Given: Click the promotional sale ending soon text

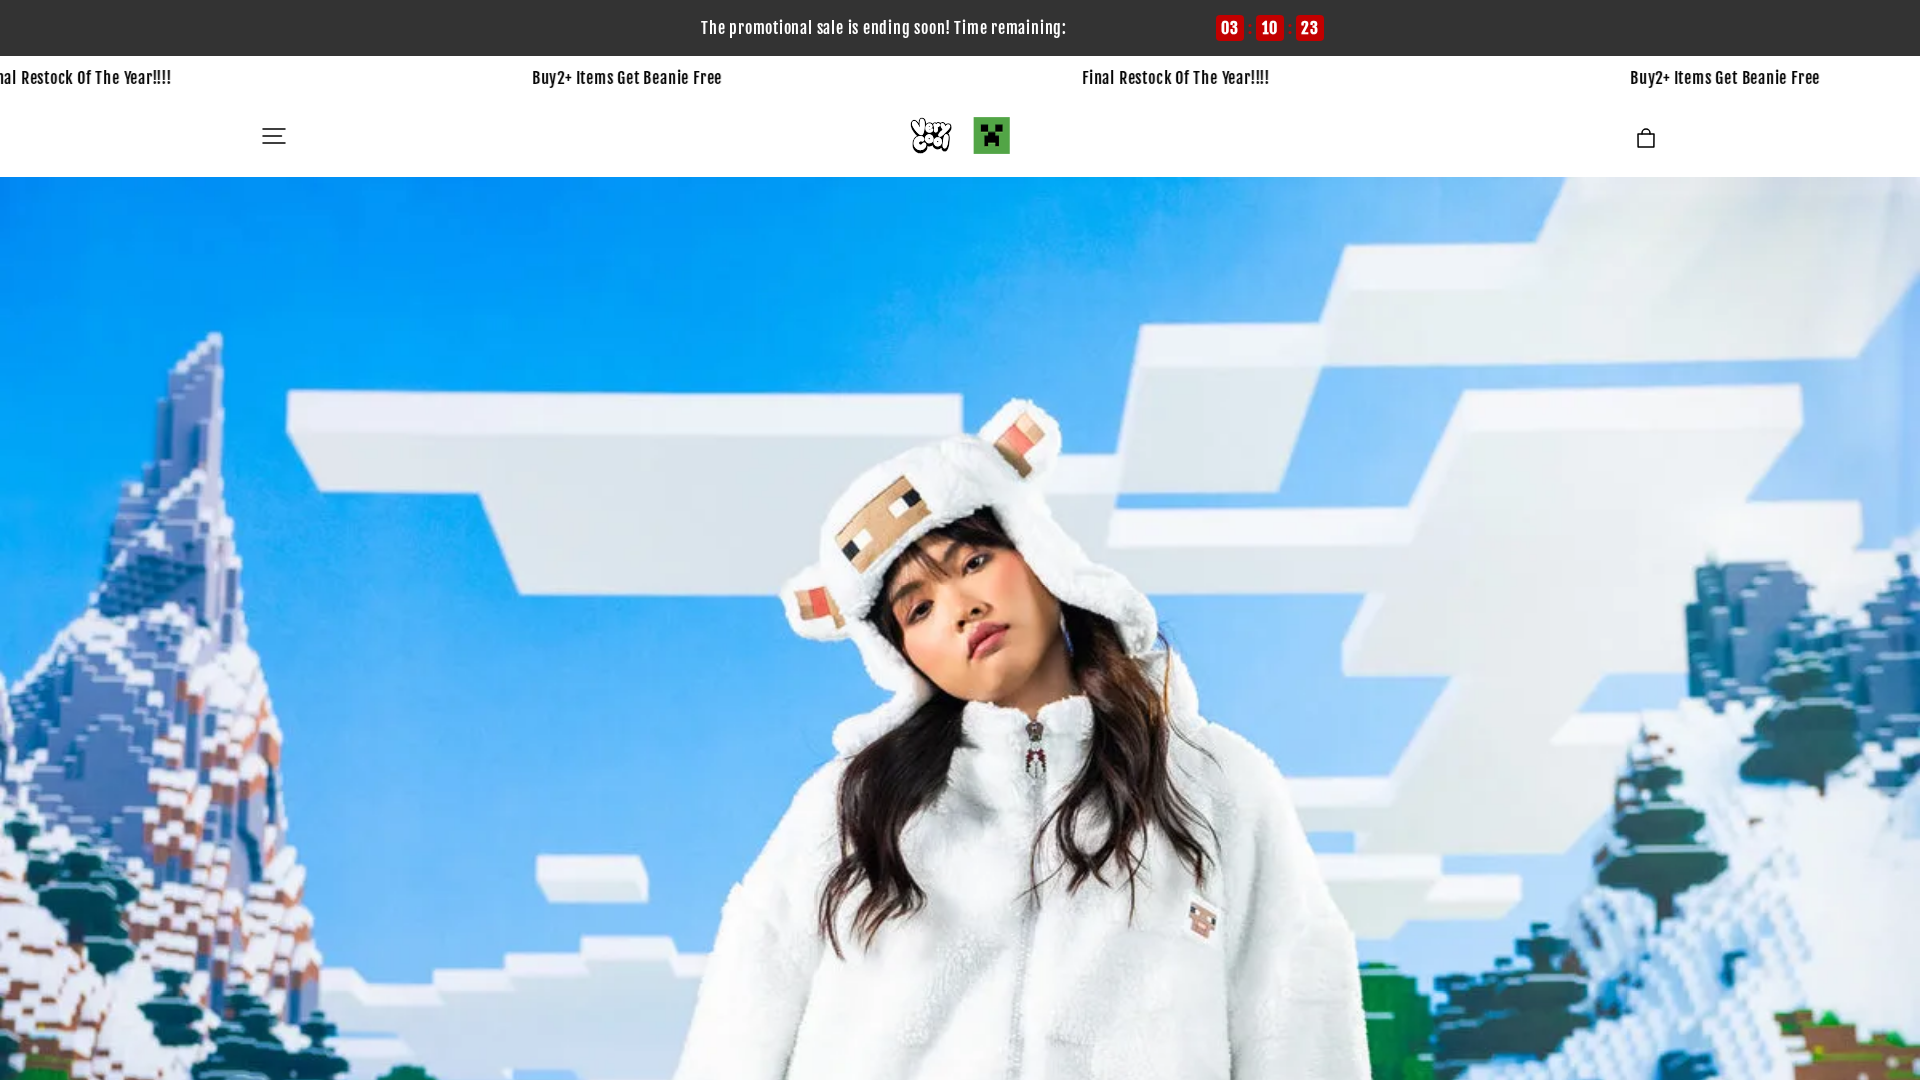Looking at the screenshot, I should [x=883, y=28].
